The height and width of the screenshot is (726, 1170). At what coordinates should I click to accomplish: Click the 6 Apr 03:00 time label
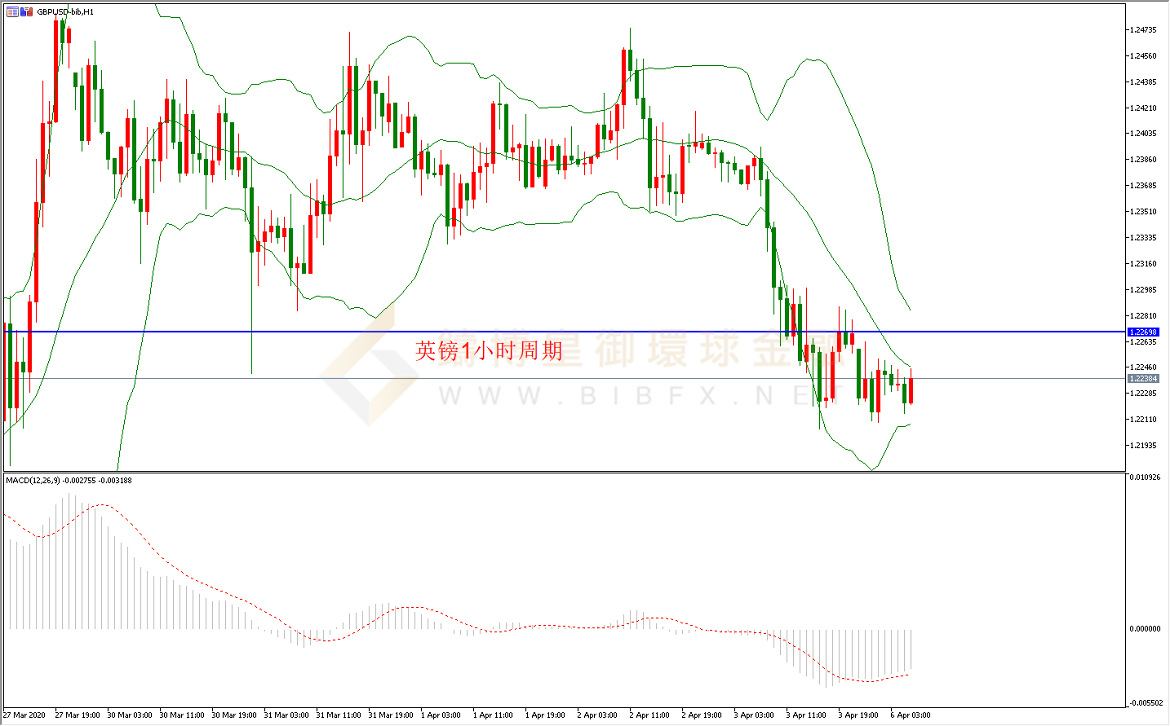(910, 715)
